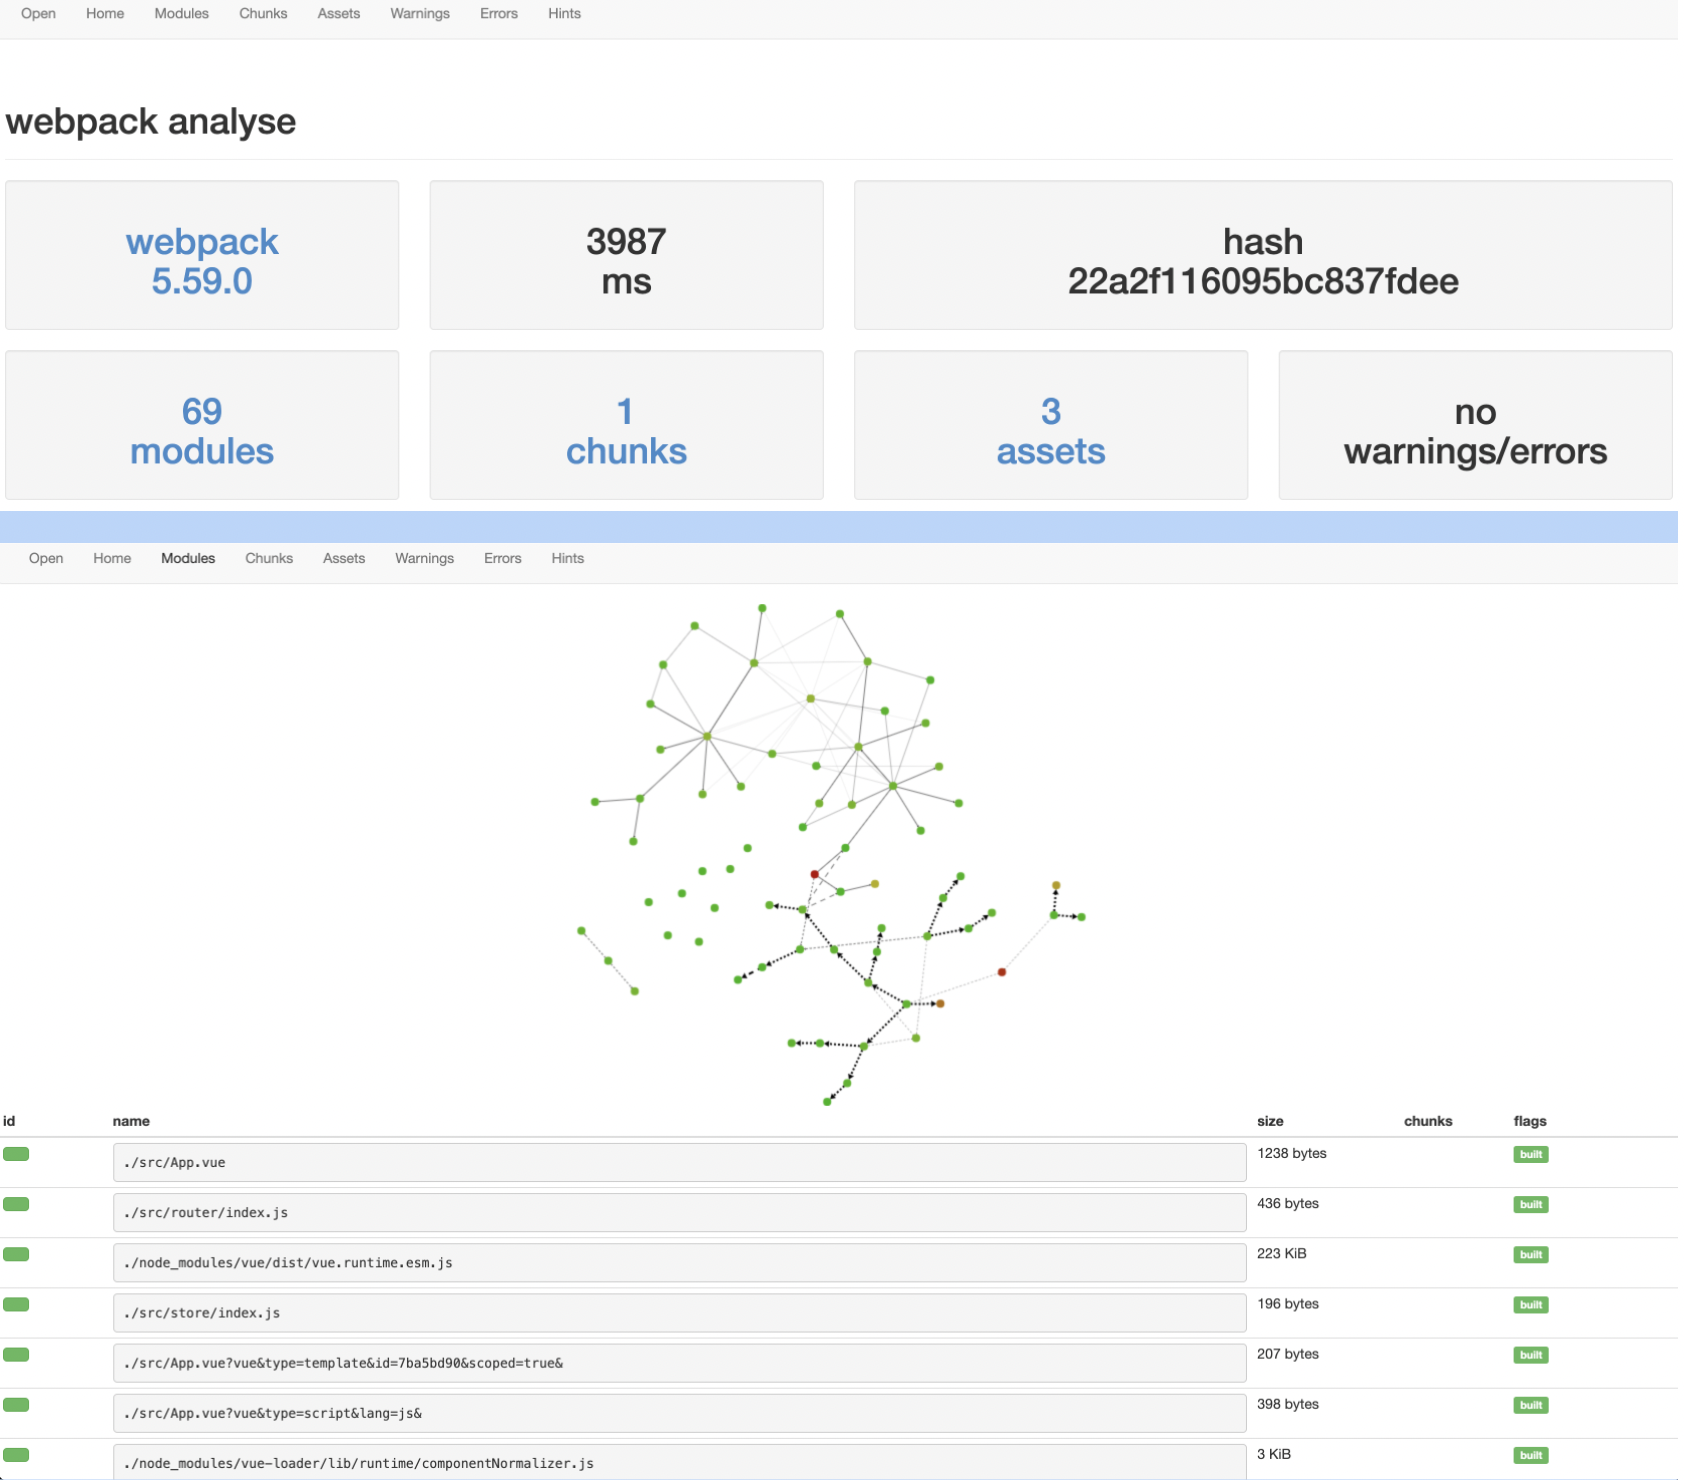Viewport: 1684px width, 1480px height.
Task: Click the built flag on the 196 bytes row
Action: point(1531,1305)
